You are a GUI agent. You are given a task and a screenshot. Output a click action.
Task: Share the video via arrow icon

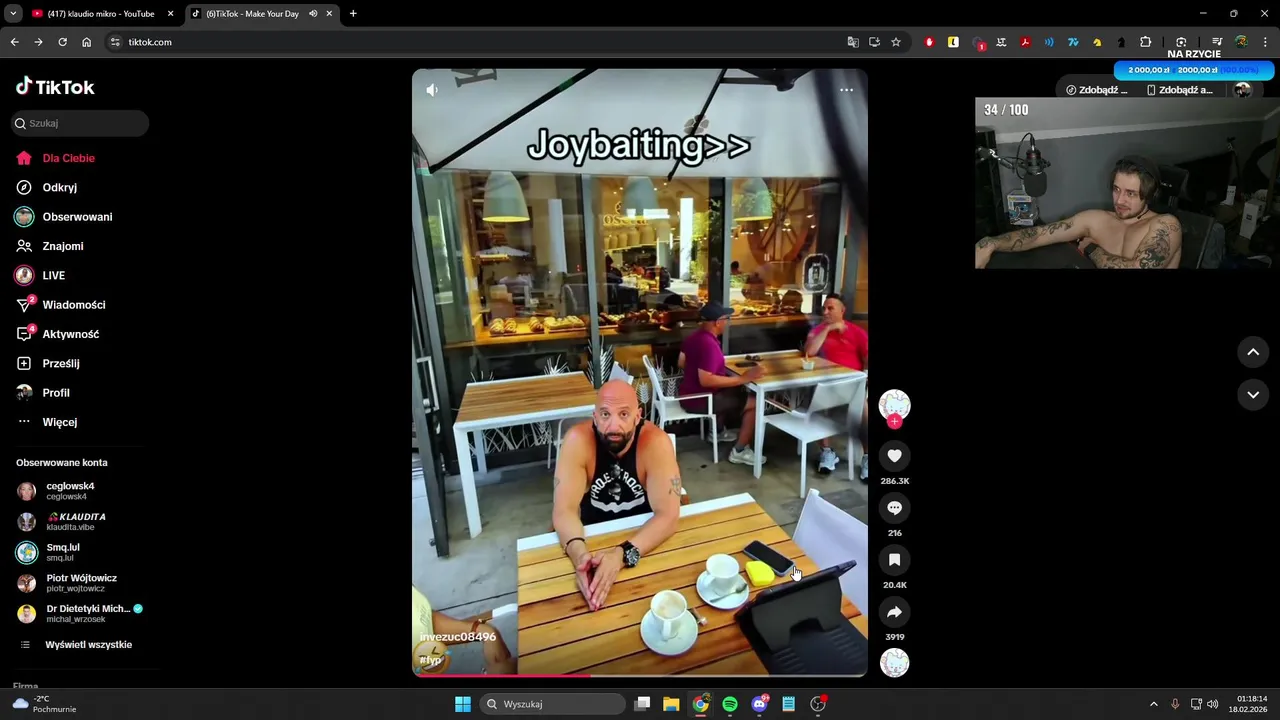pyautogui.click(x=894, y=612)
